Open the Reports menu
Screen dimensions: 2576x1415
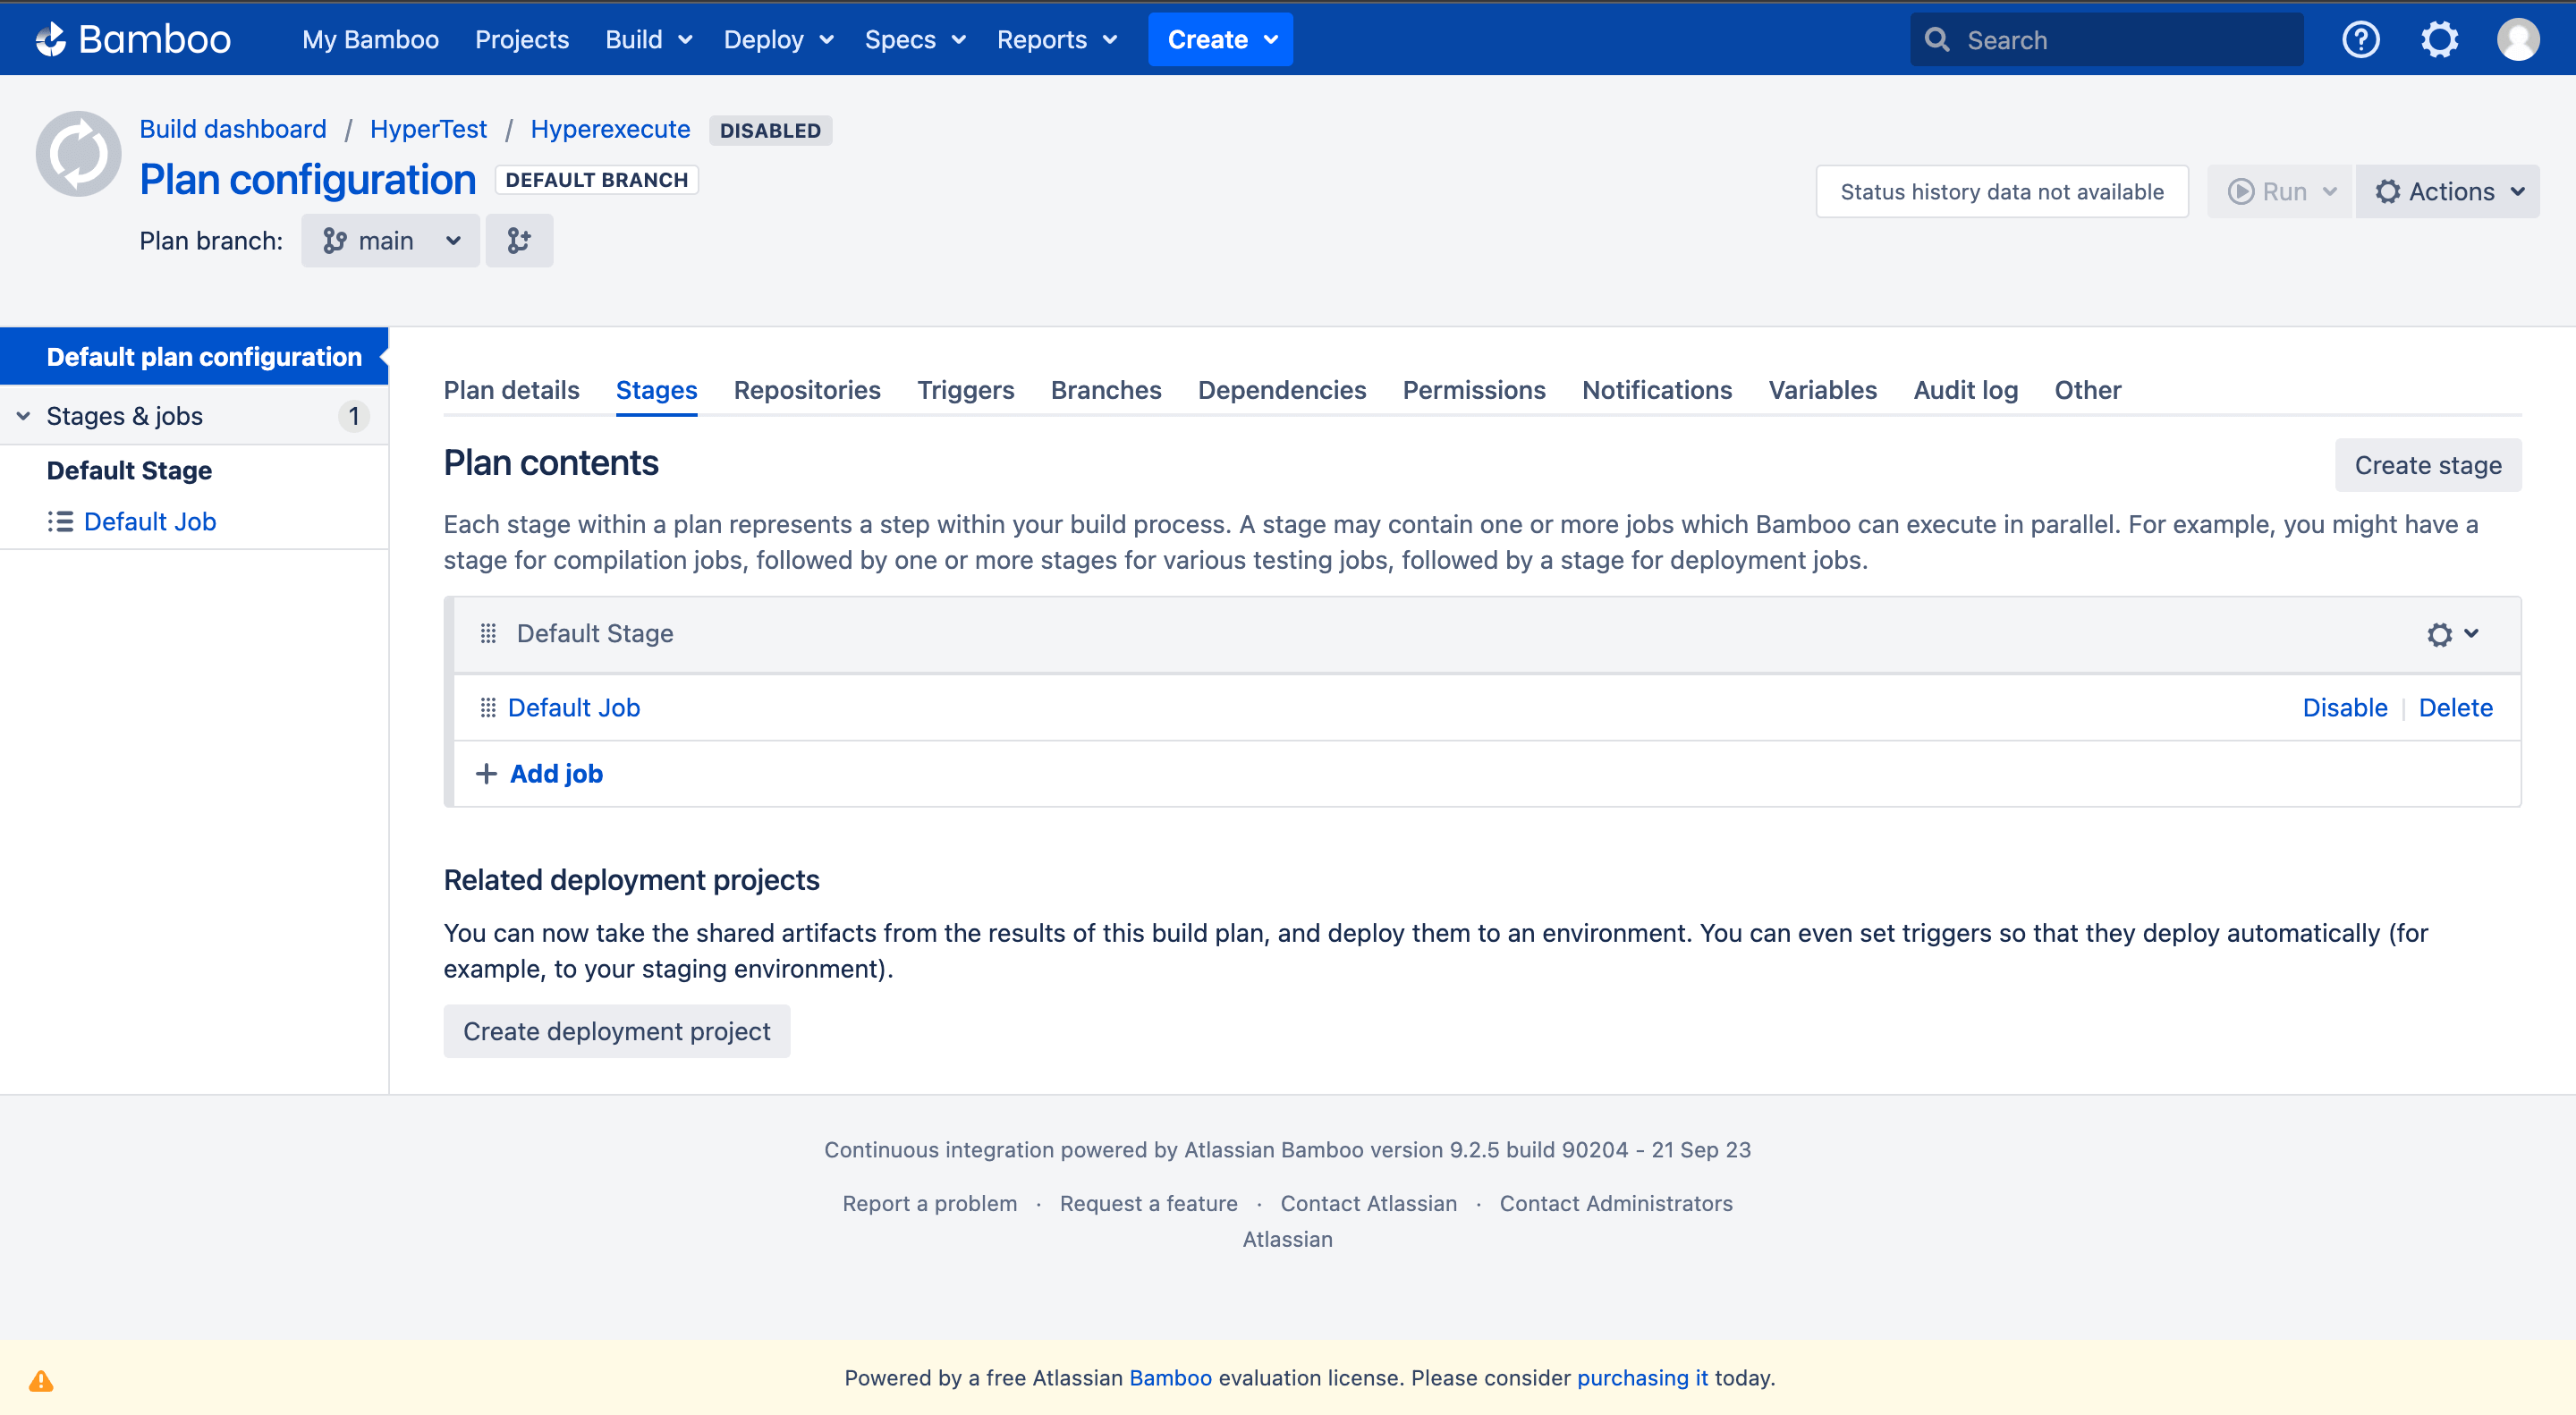1056,40
